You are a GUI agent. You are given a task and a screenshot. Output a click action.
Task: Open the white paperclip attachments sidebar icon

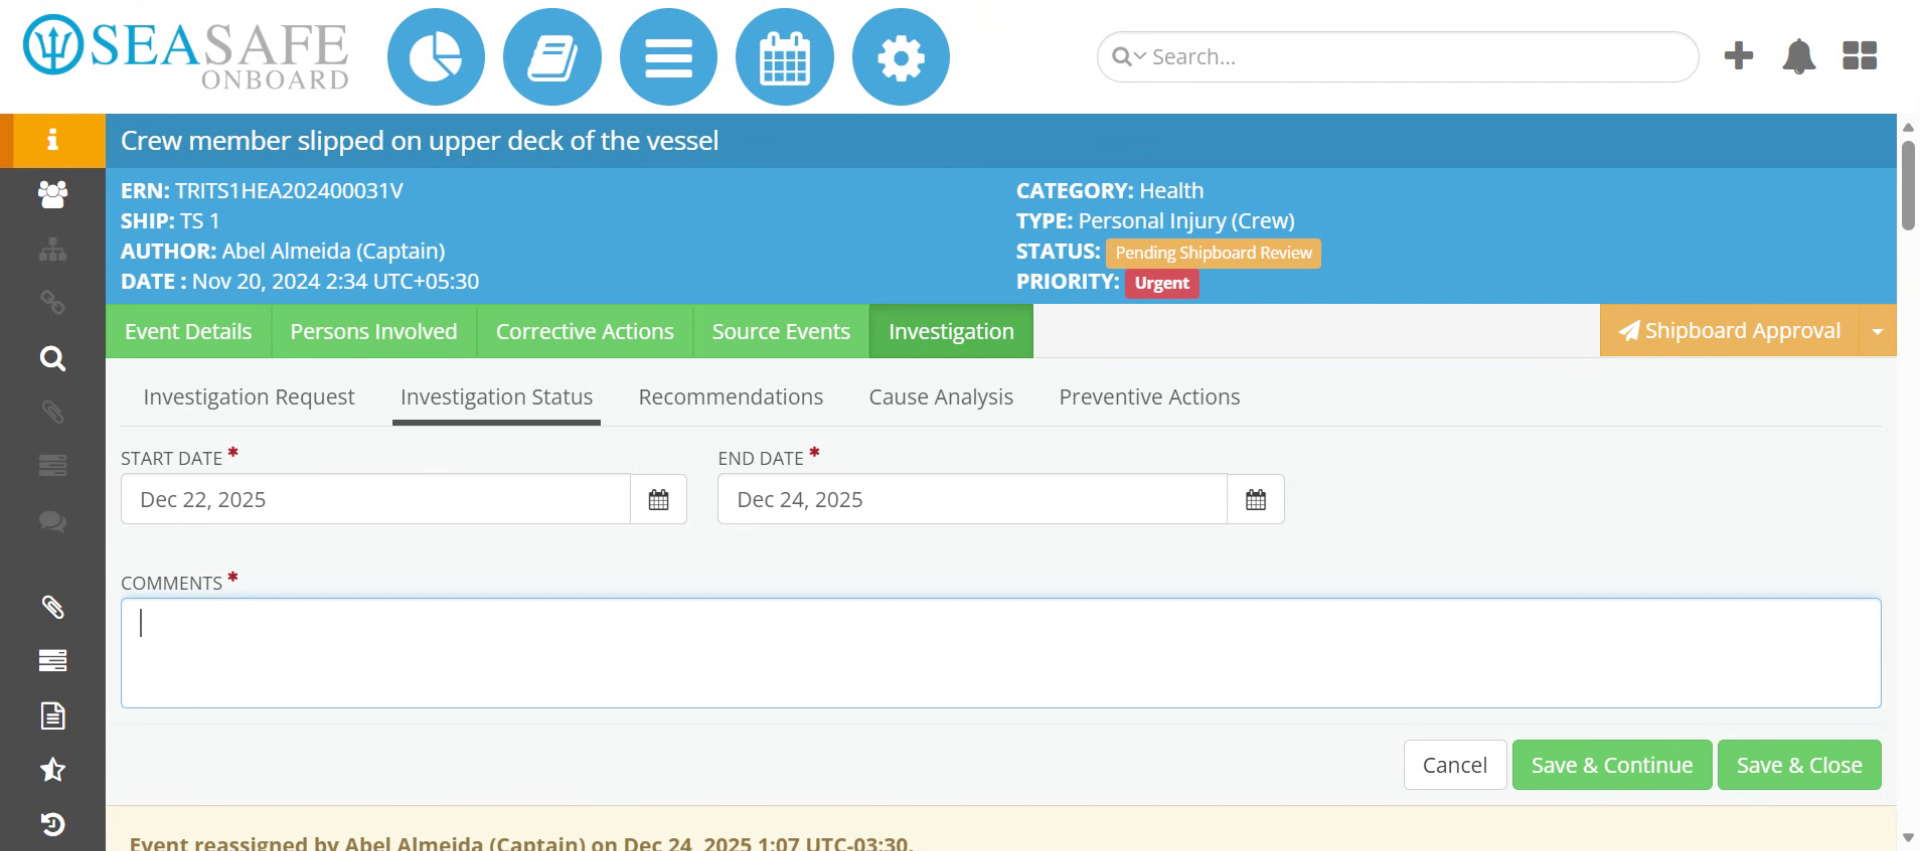tap(52, 607)
